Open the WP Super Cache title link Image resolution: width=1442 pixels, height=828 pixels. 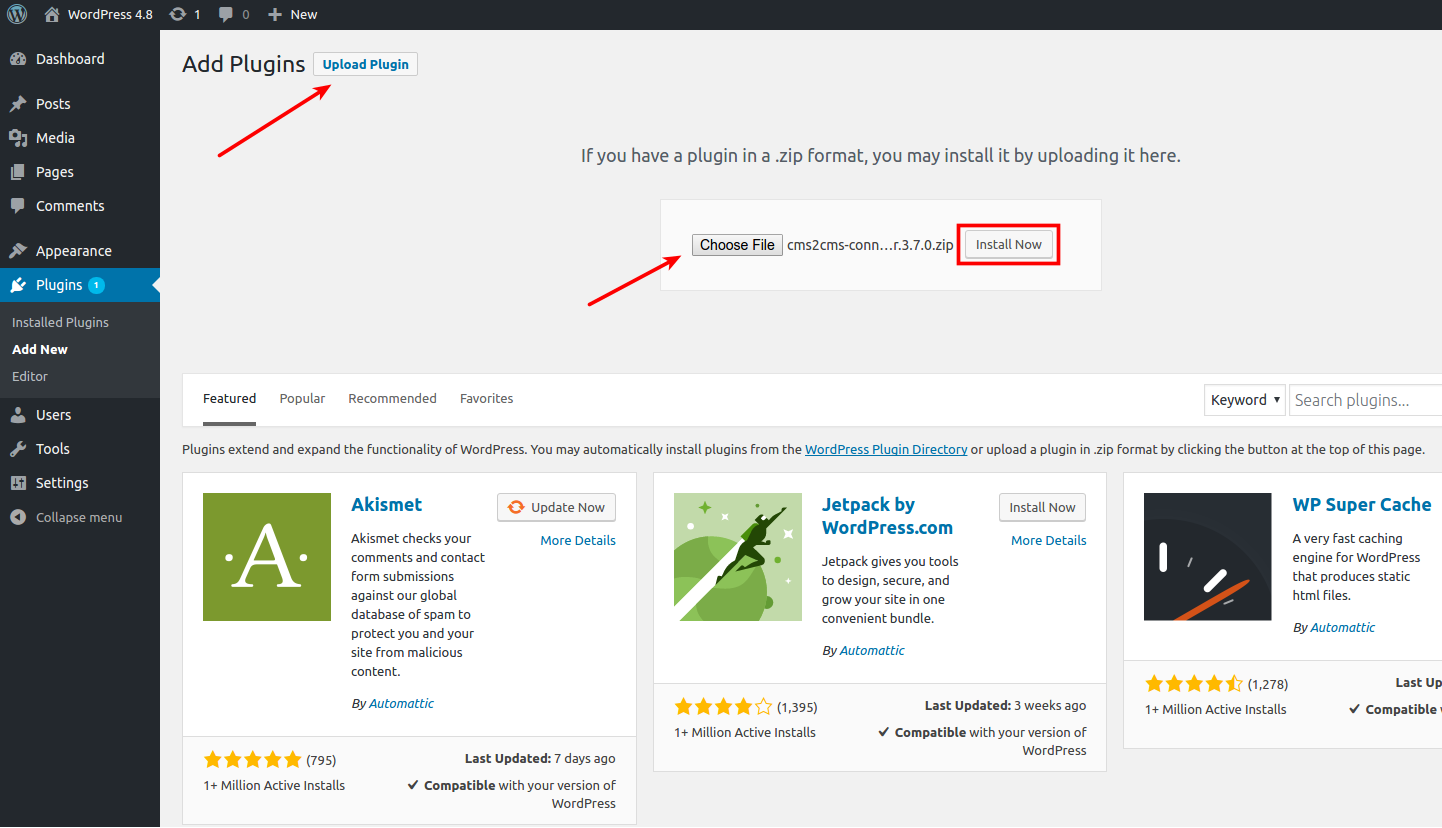[1362, 504]
